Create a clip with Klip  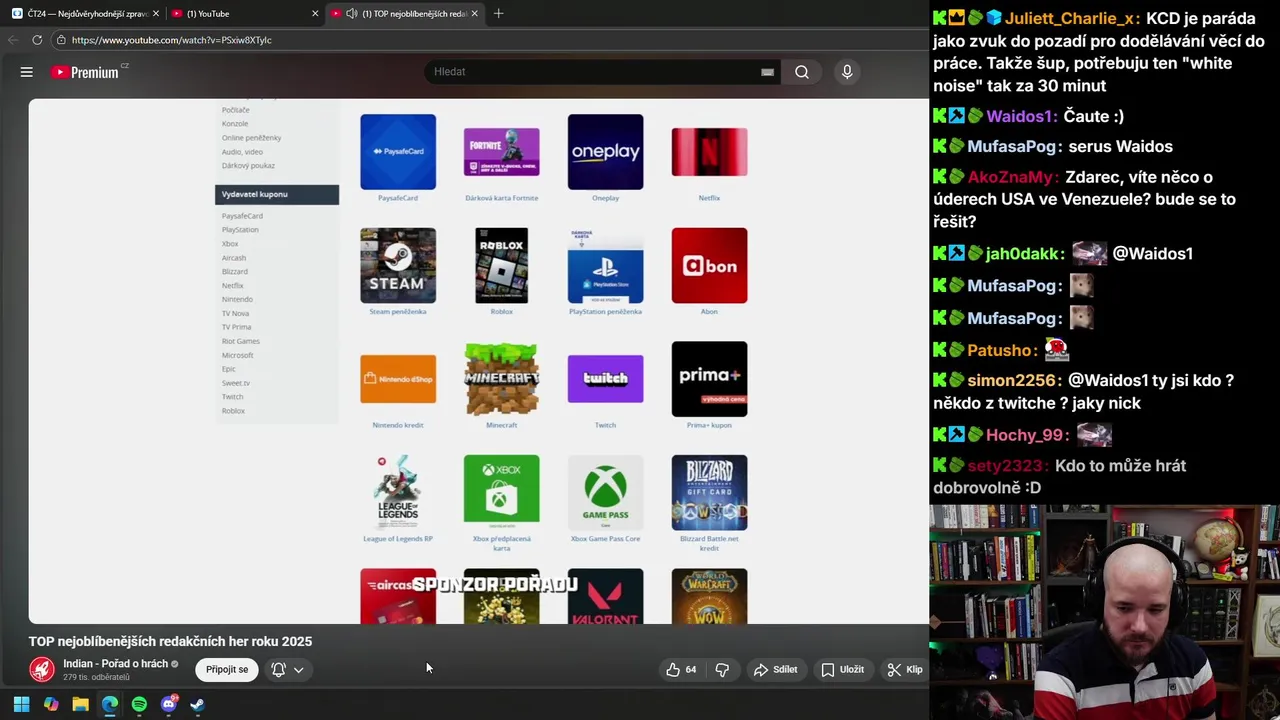(x=905, y=670)
